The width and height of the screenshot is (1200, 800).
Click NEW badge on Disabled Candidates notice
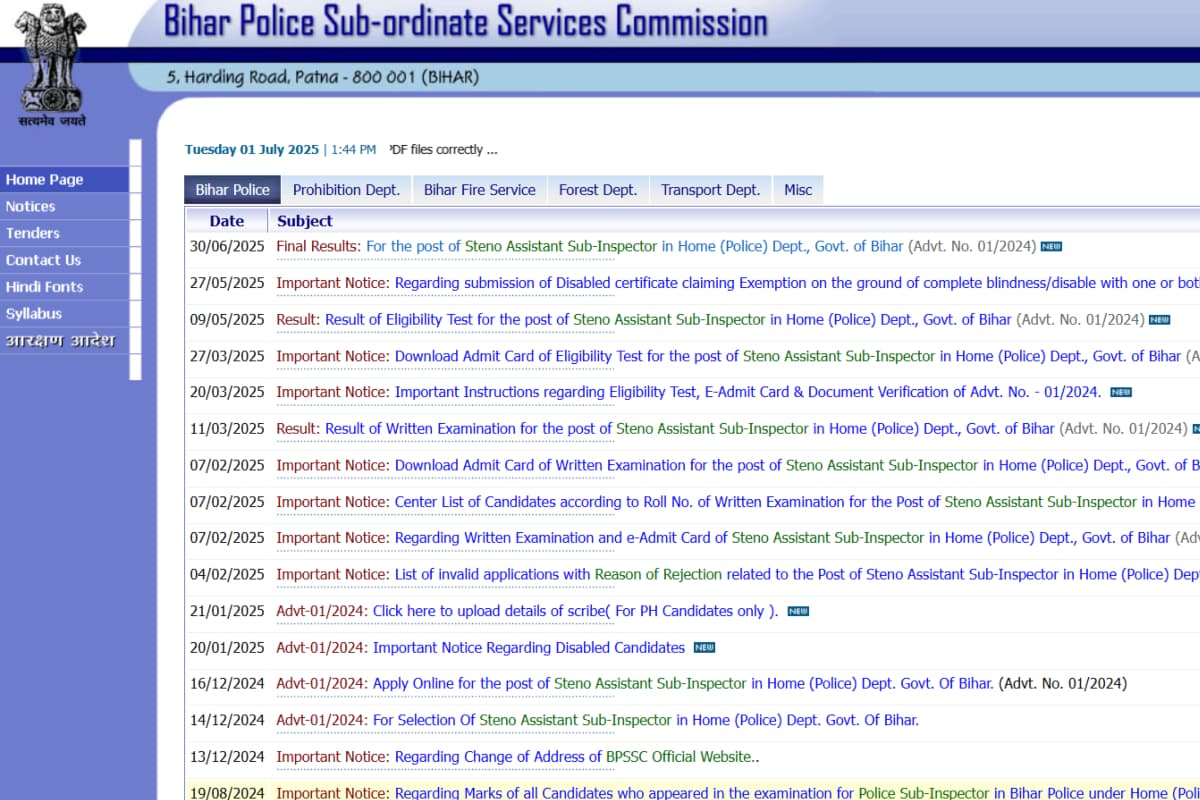coord(703,647)
